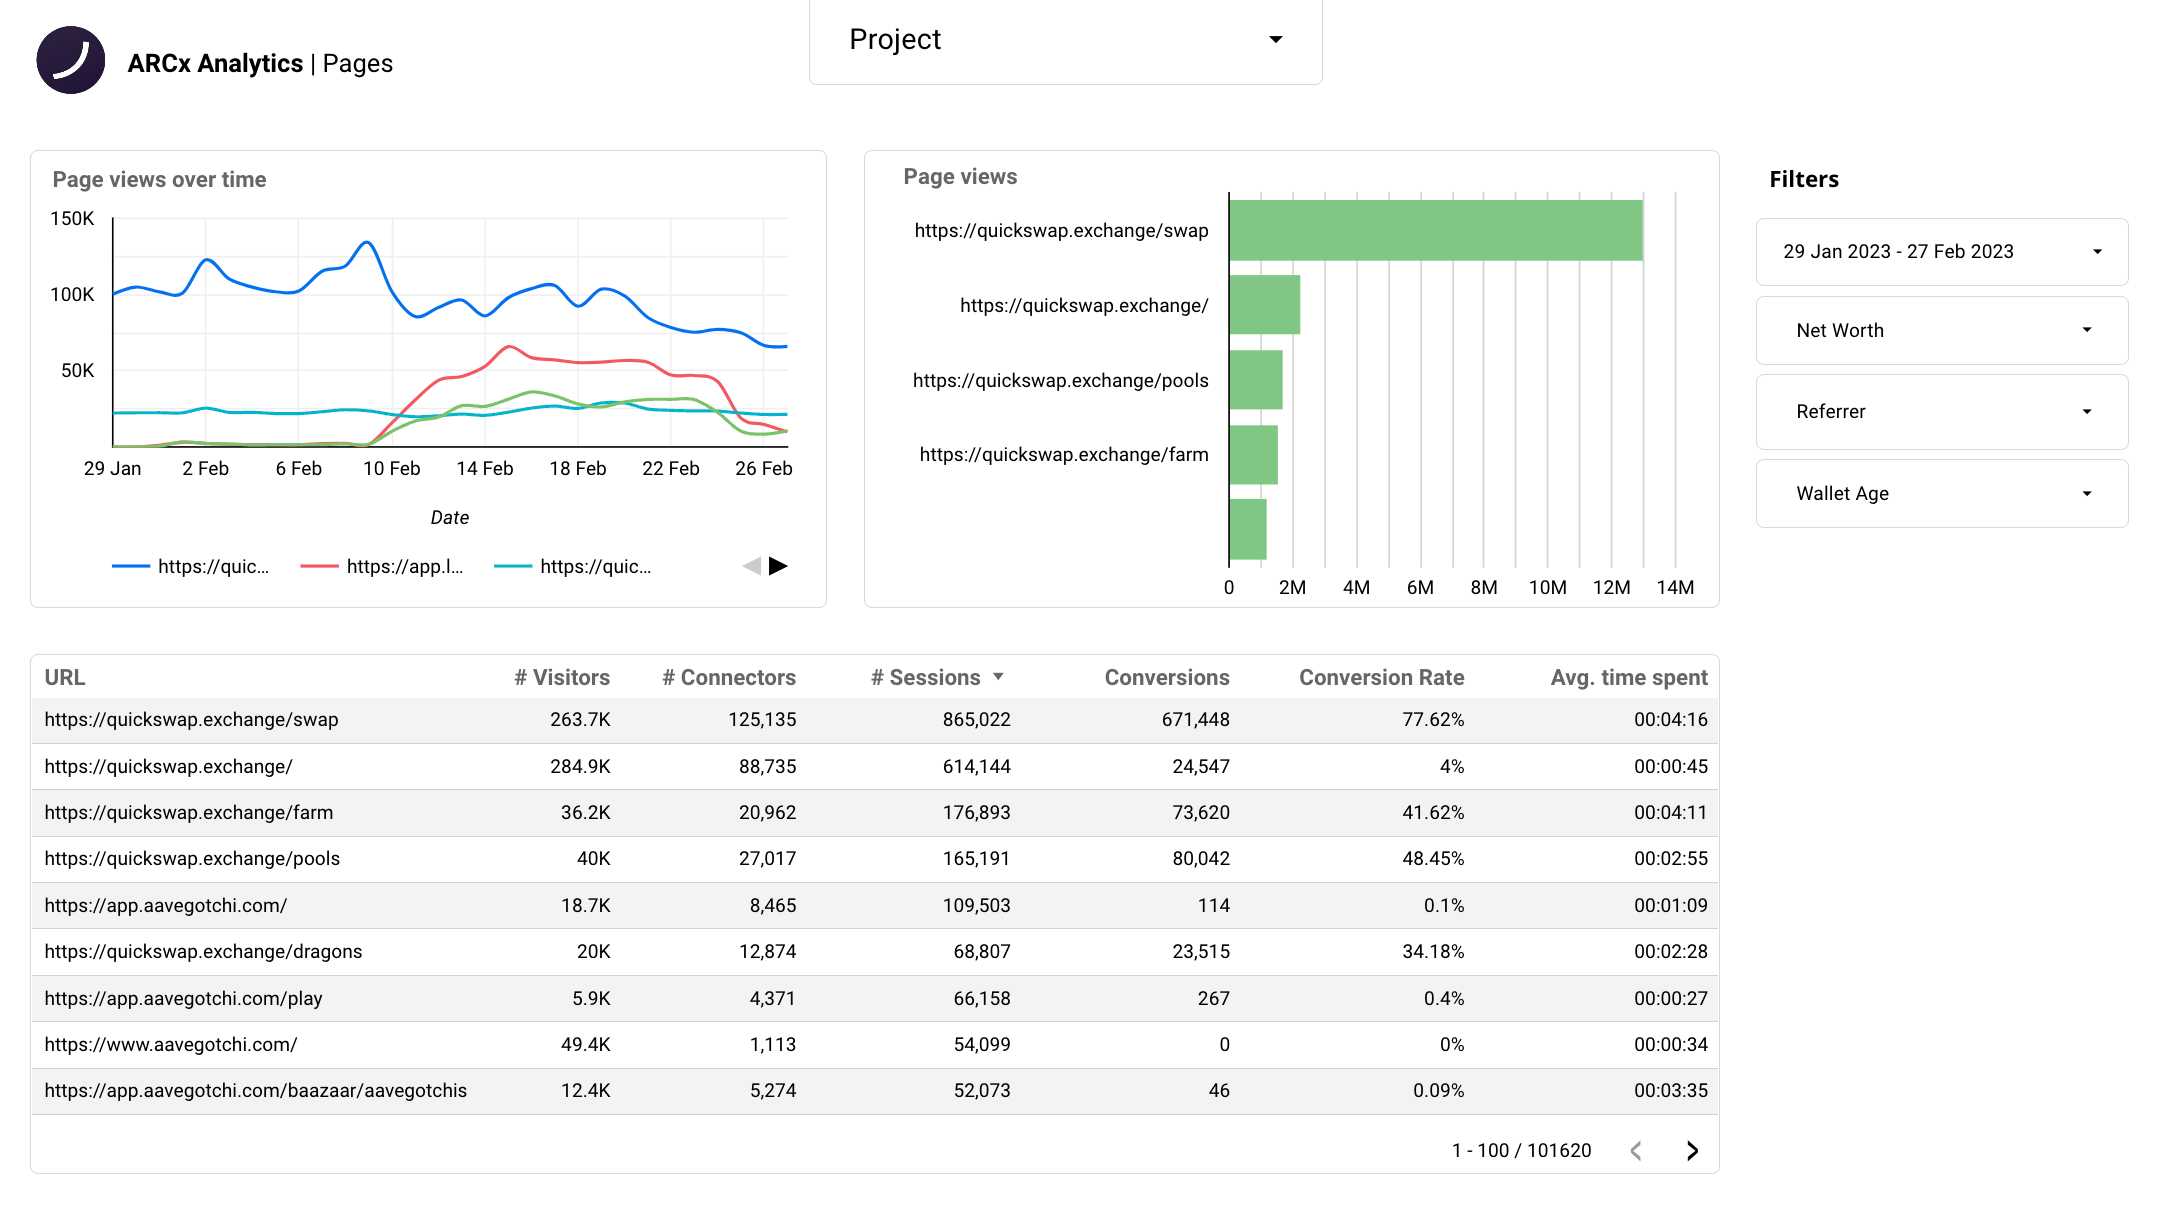The width and height of the screenshot is (2174, 1208).
Task: Click the 00:04:16 avg time cell
Action: (x=1671, y=720)
